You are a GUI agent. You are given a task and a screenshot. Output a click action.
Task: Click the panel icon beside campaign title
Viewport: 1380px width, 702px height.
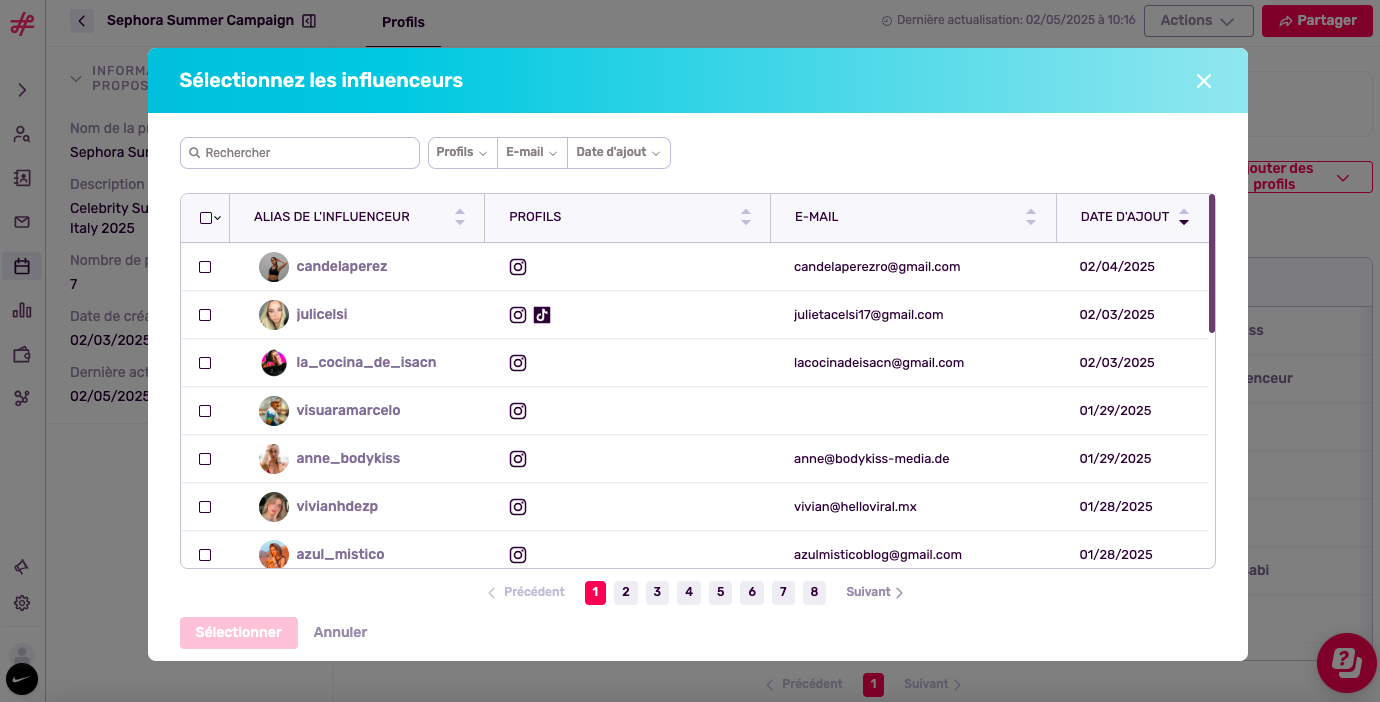coord(309,21)
